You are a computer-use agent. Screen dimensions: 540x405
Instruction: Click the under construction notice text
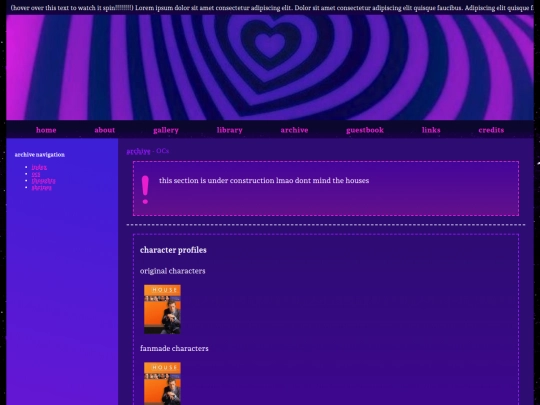click(264, 180)
